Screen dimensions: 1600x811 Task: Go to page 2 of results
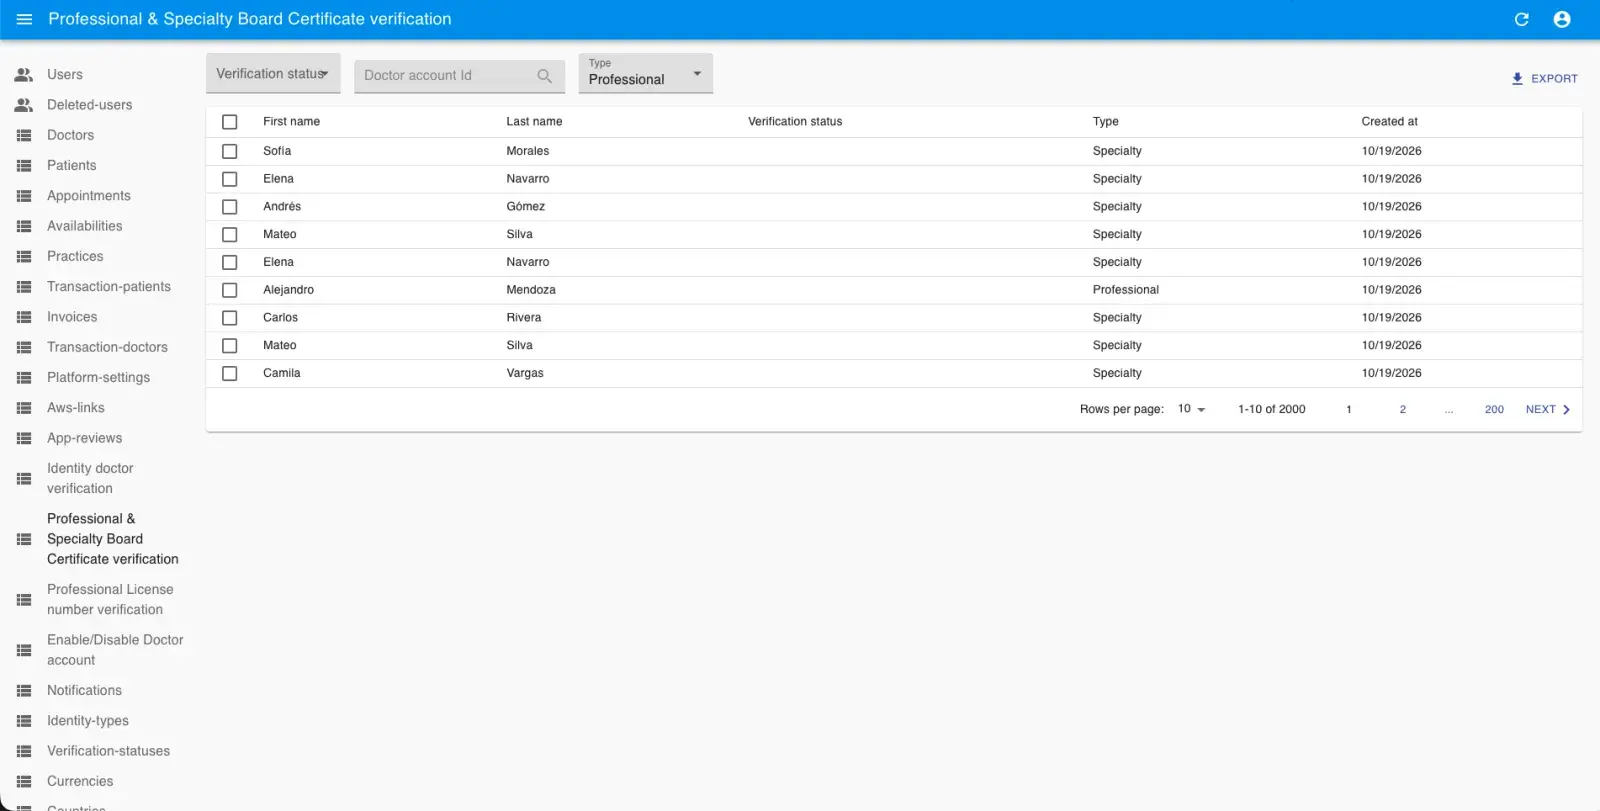(x=1403, y=409)
